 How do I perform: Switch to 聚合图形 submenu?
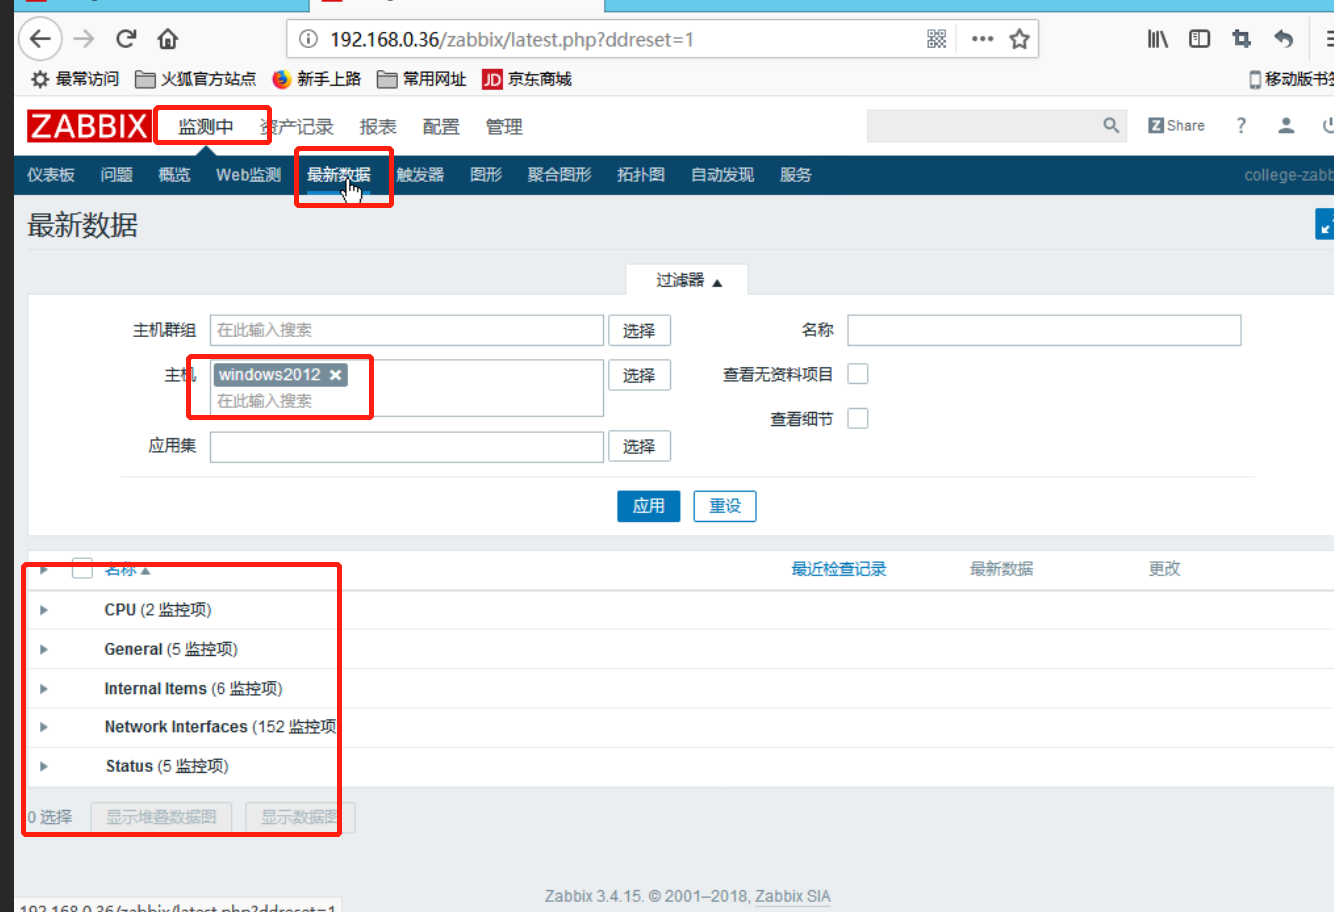click(560, 175)
